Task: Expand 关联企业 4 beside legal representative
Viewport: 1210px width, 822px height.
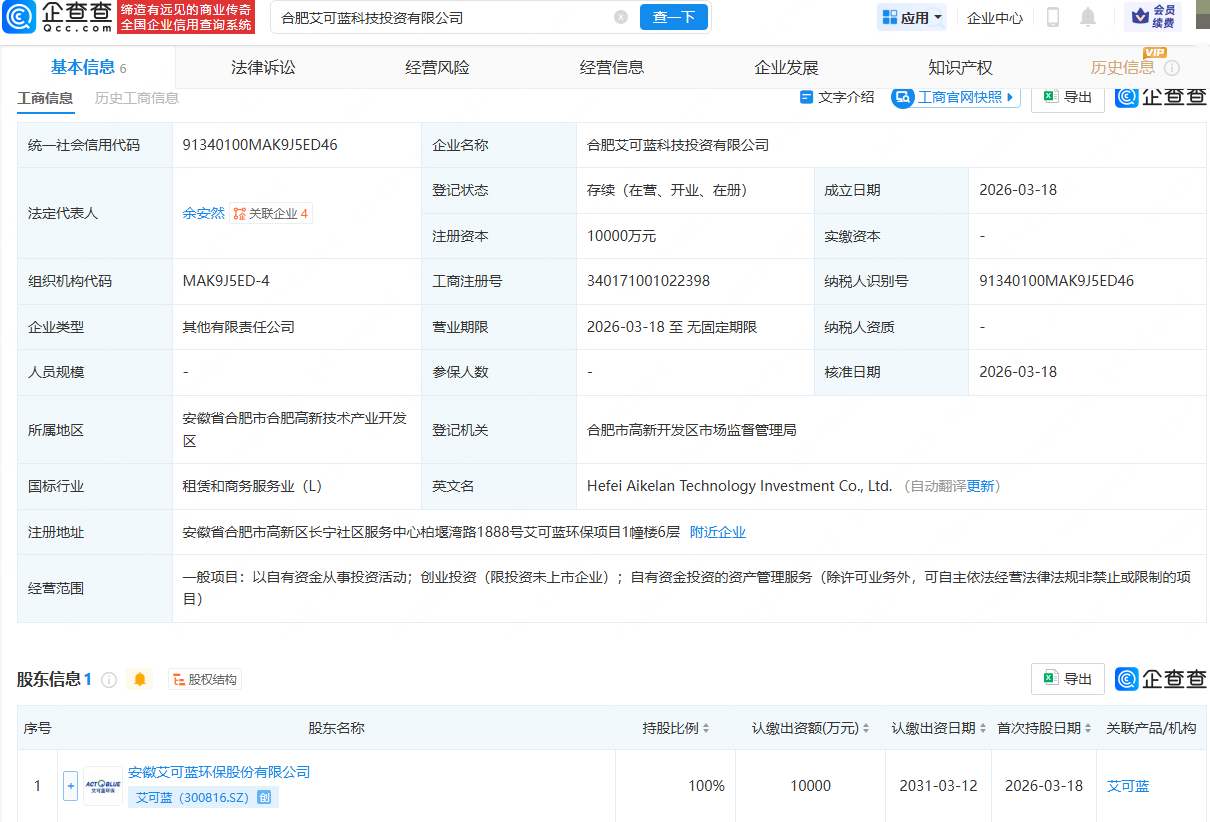Action: click(x=269, y=213)
